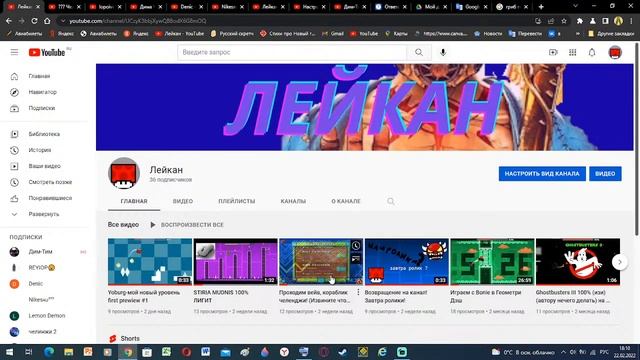Click the blue ВИДЕО button
The width and height of the screenshot is (640, 360).
pos(605,174)
